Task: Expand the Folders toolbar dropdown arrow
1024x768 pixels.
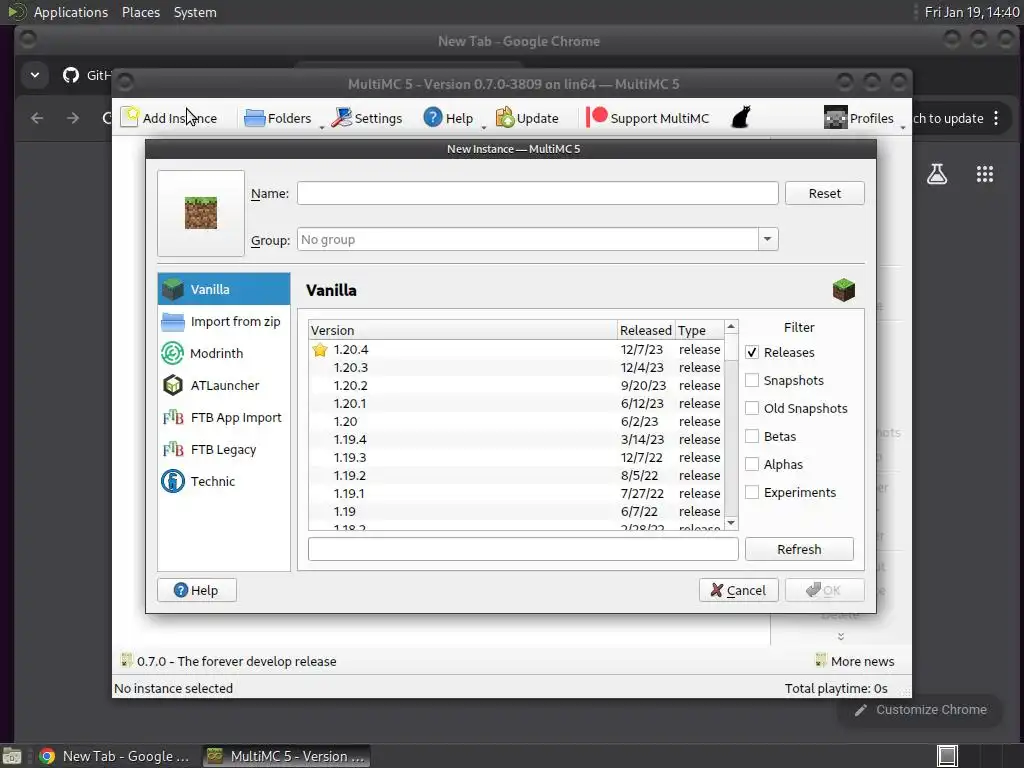Action: [322, 127]
